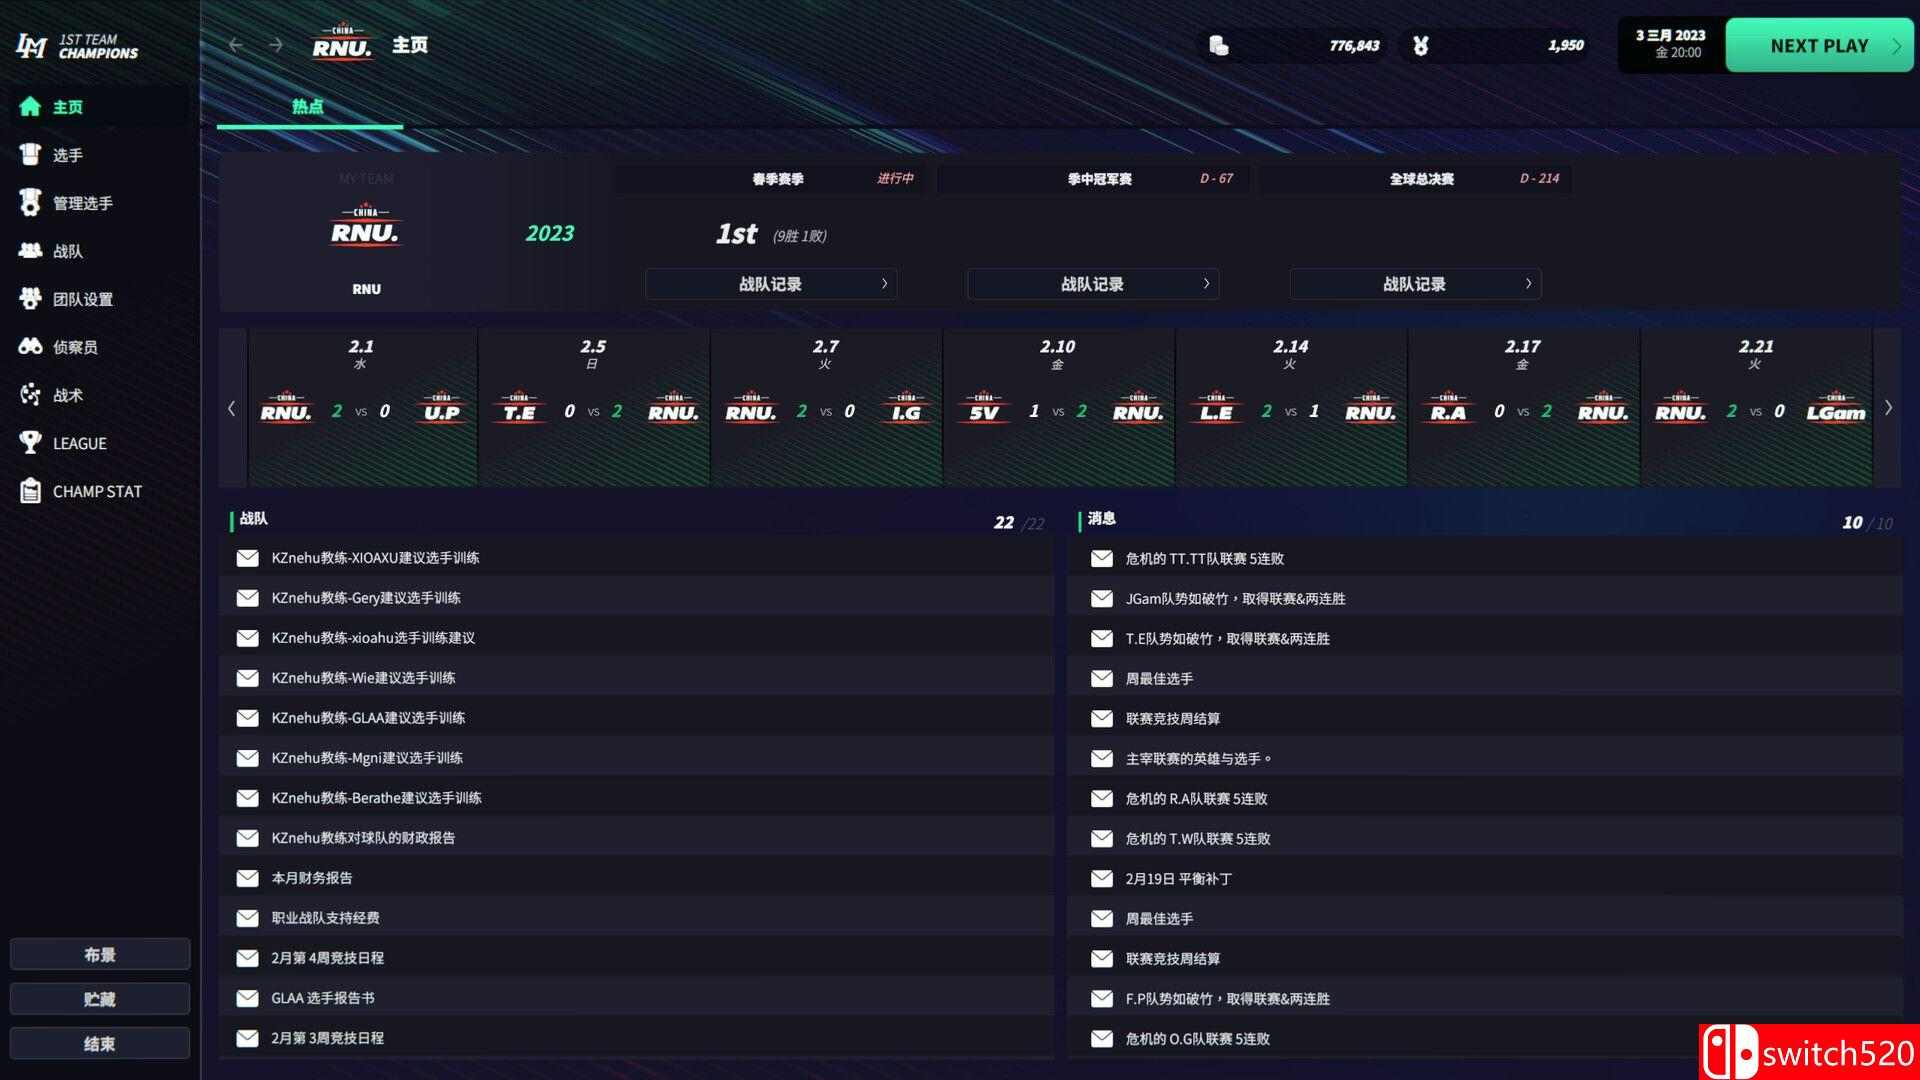
Task: Click the 结束 button at bottom left
Action: coord(100,1043)
